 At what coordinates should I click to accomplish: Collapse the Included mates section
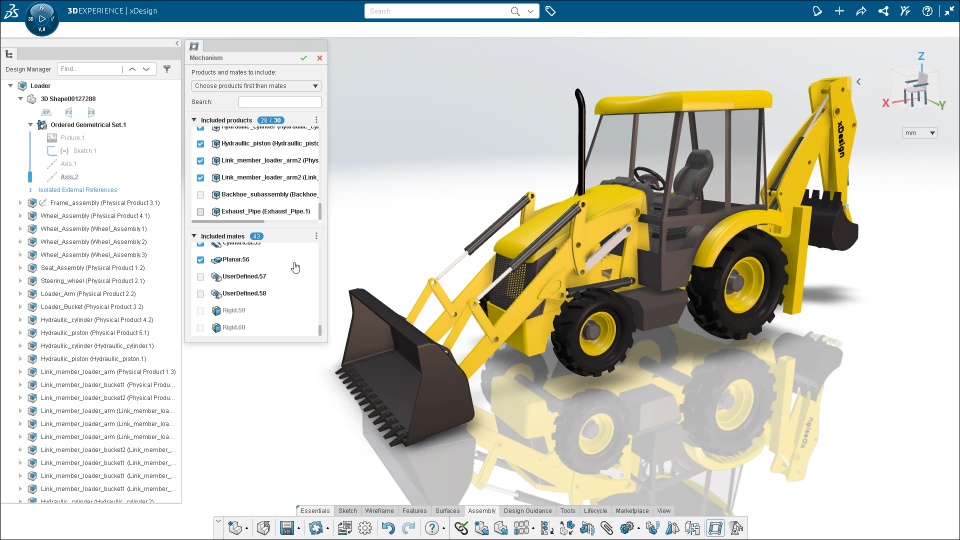point(194,236)
